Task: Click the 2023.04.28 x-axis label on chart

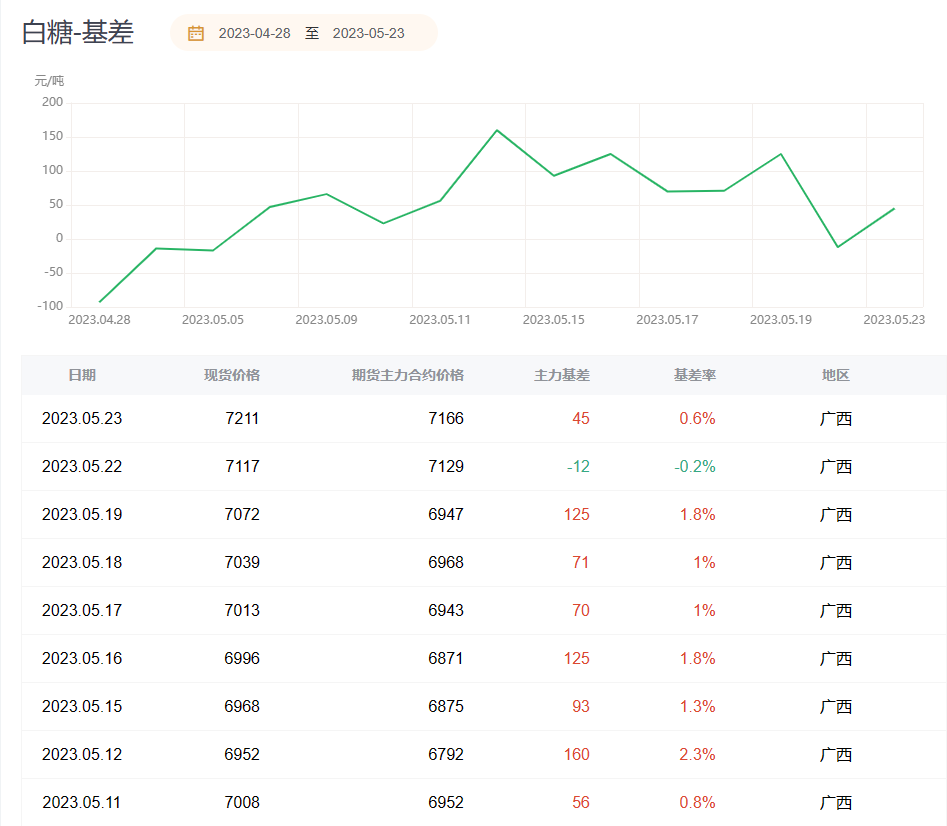Action: pos(98,319)
